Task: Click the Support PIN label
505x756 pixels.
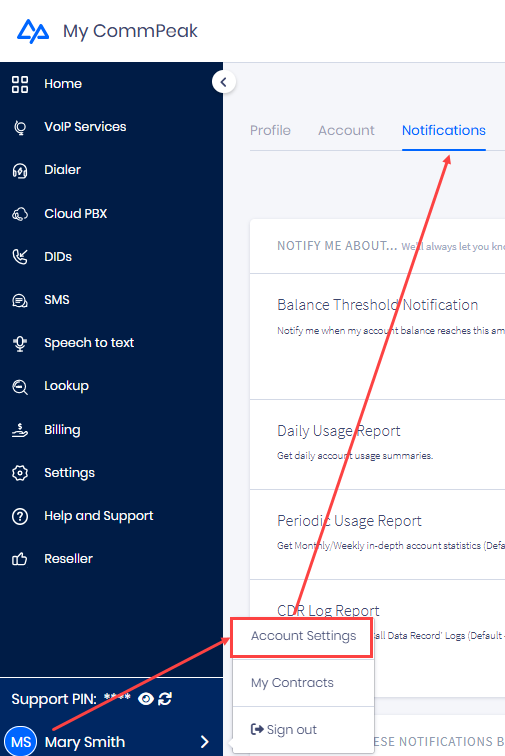Action: click(x=54, y=699)
